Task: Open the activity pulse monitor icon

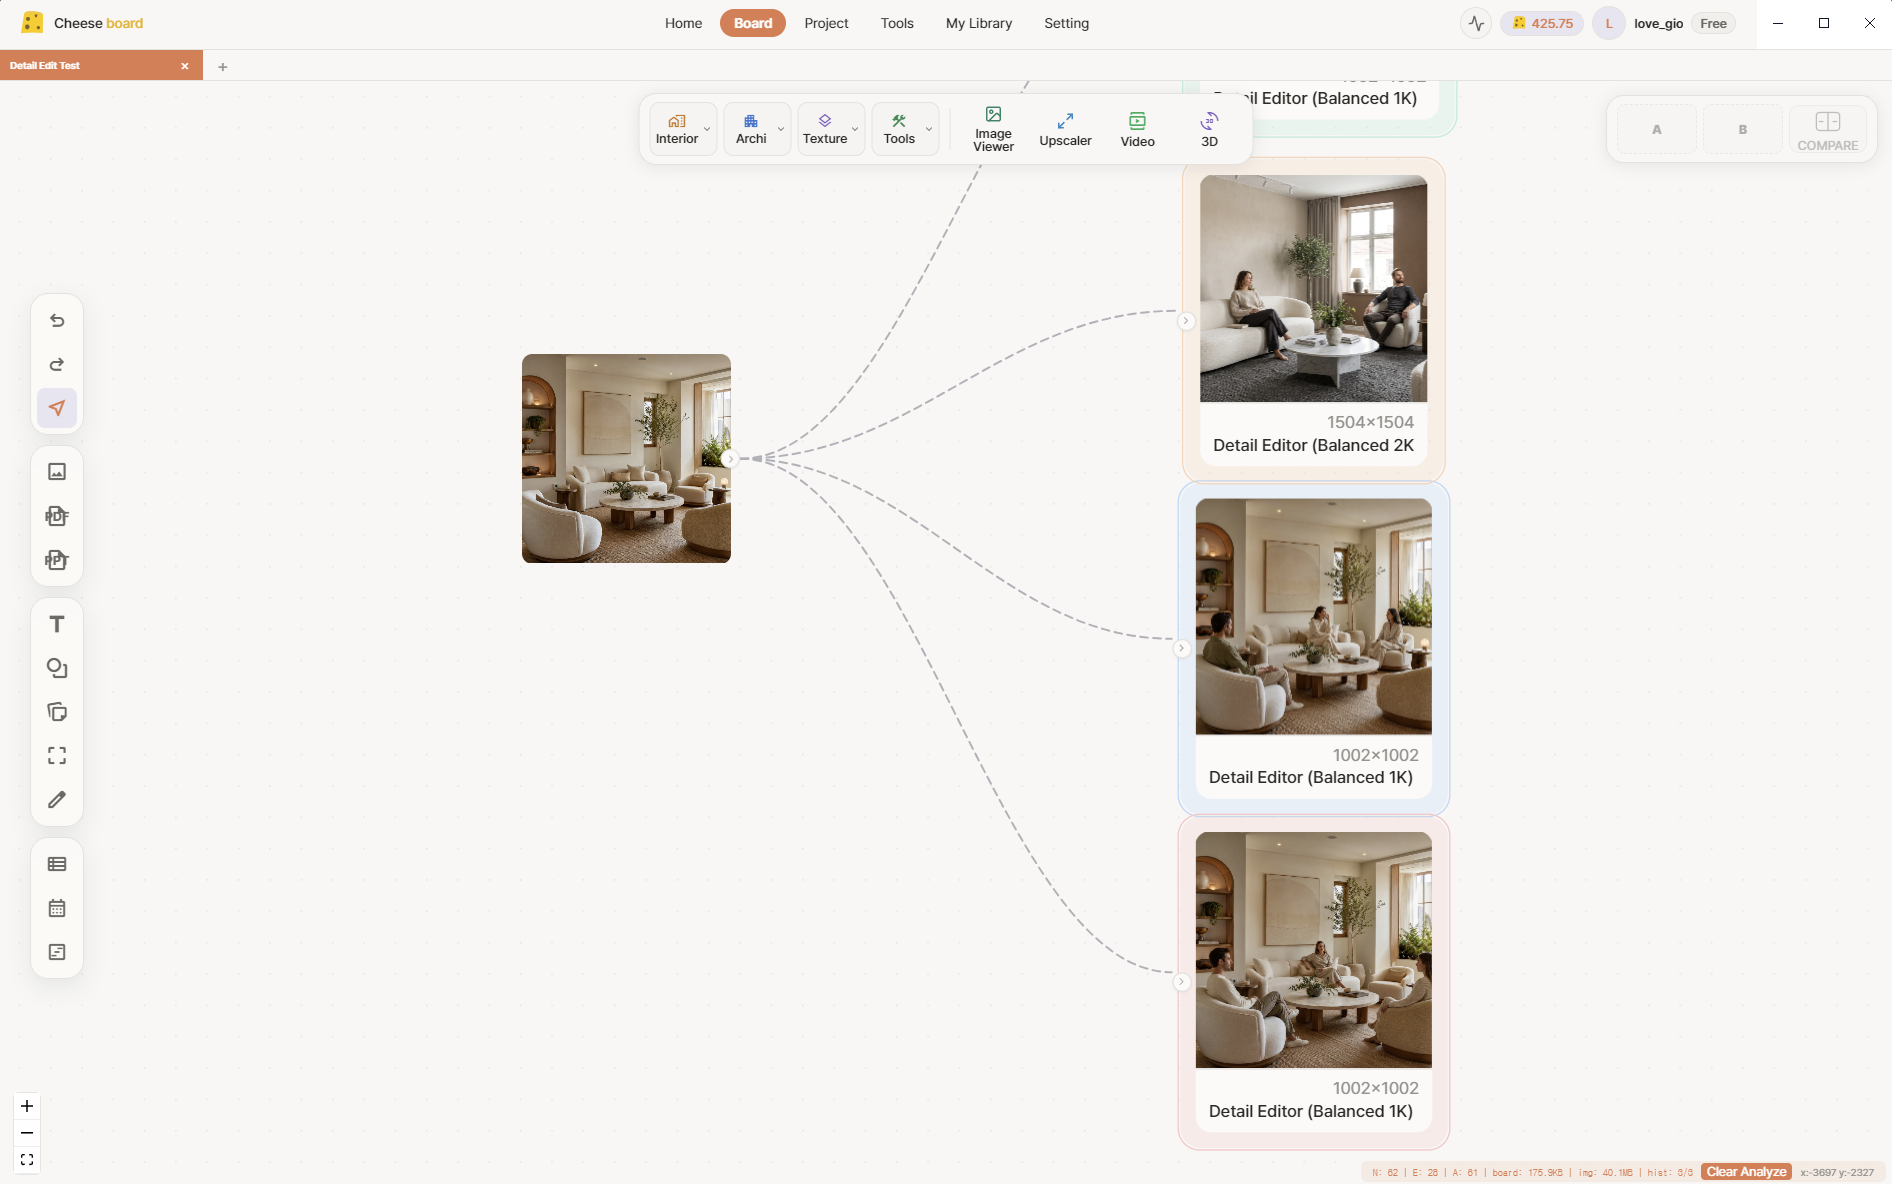Action: (1476, 23)
